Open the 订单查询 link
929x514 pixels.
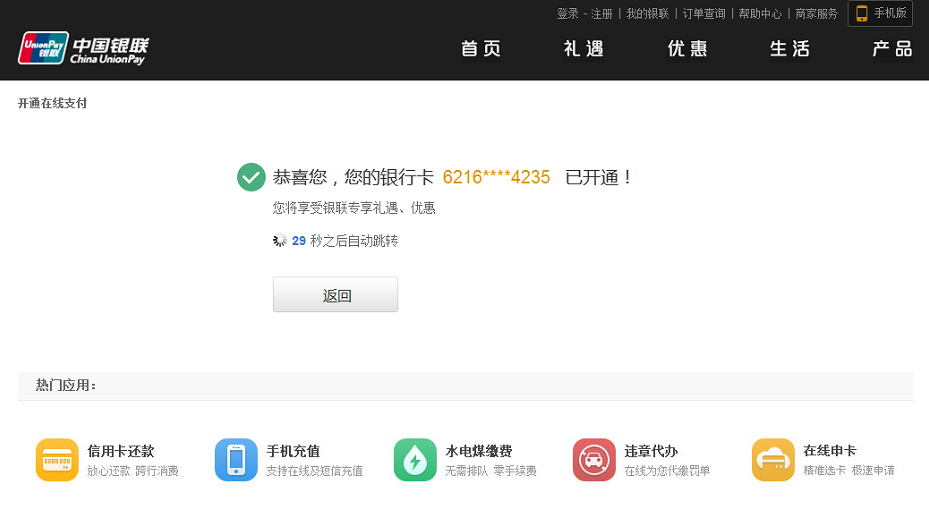704,14
